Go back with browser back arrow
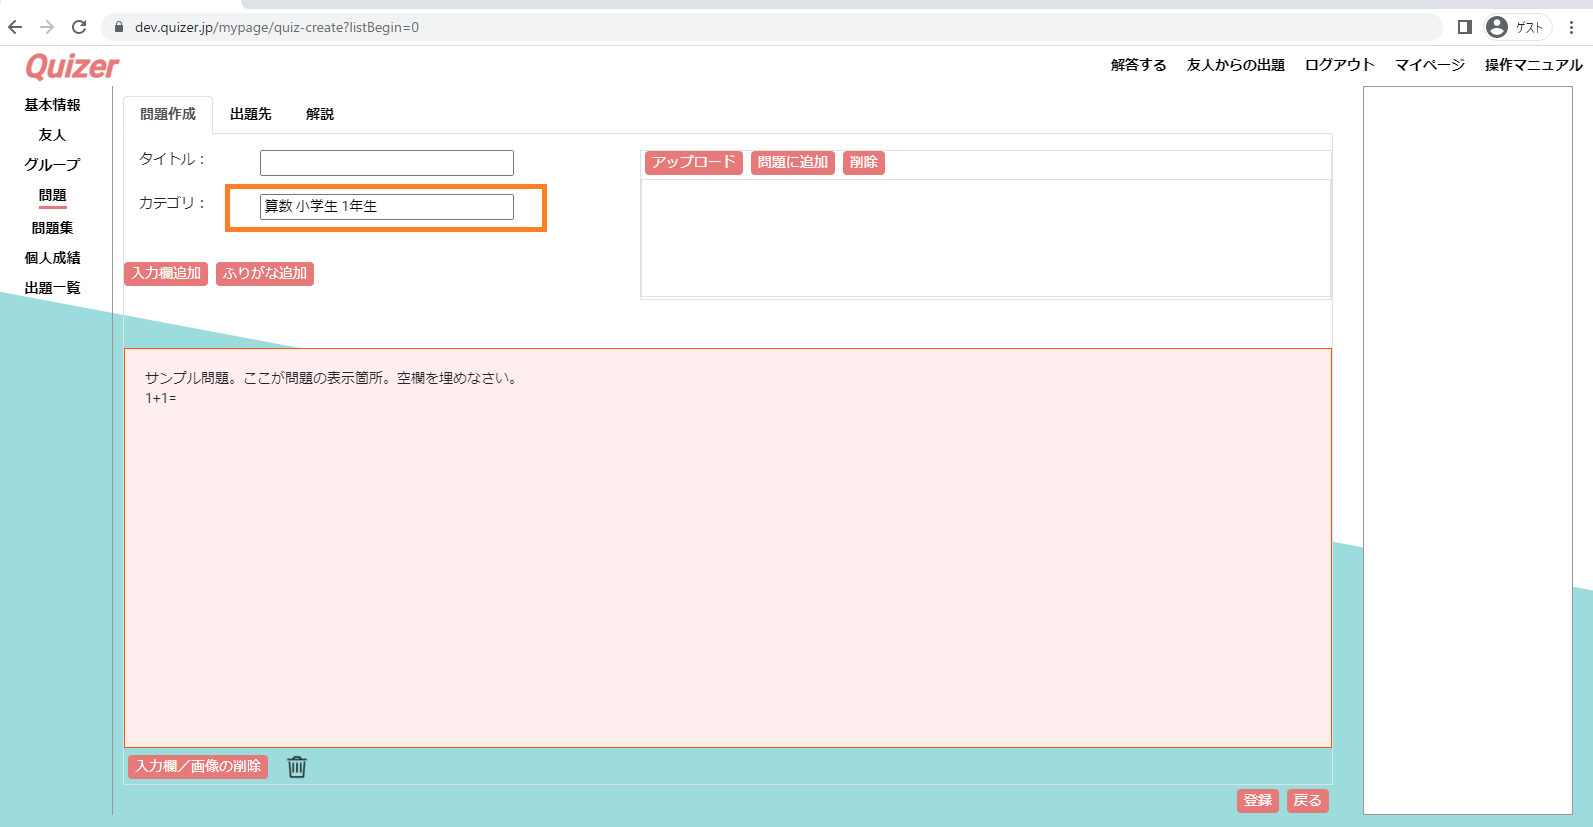Viewport: 1593px width, 827px height. pyautogui.click(x=15, y=27)
